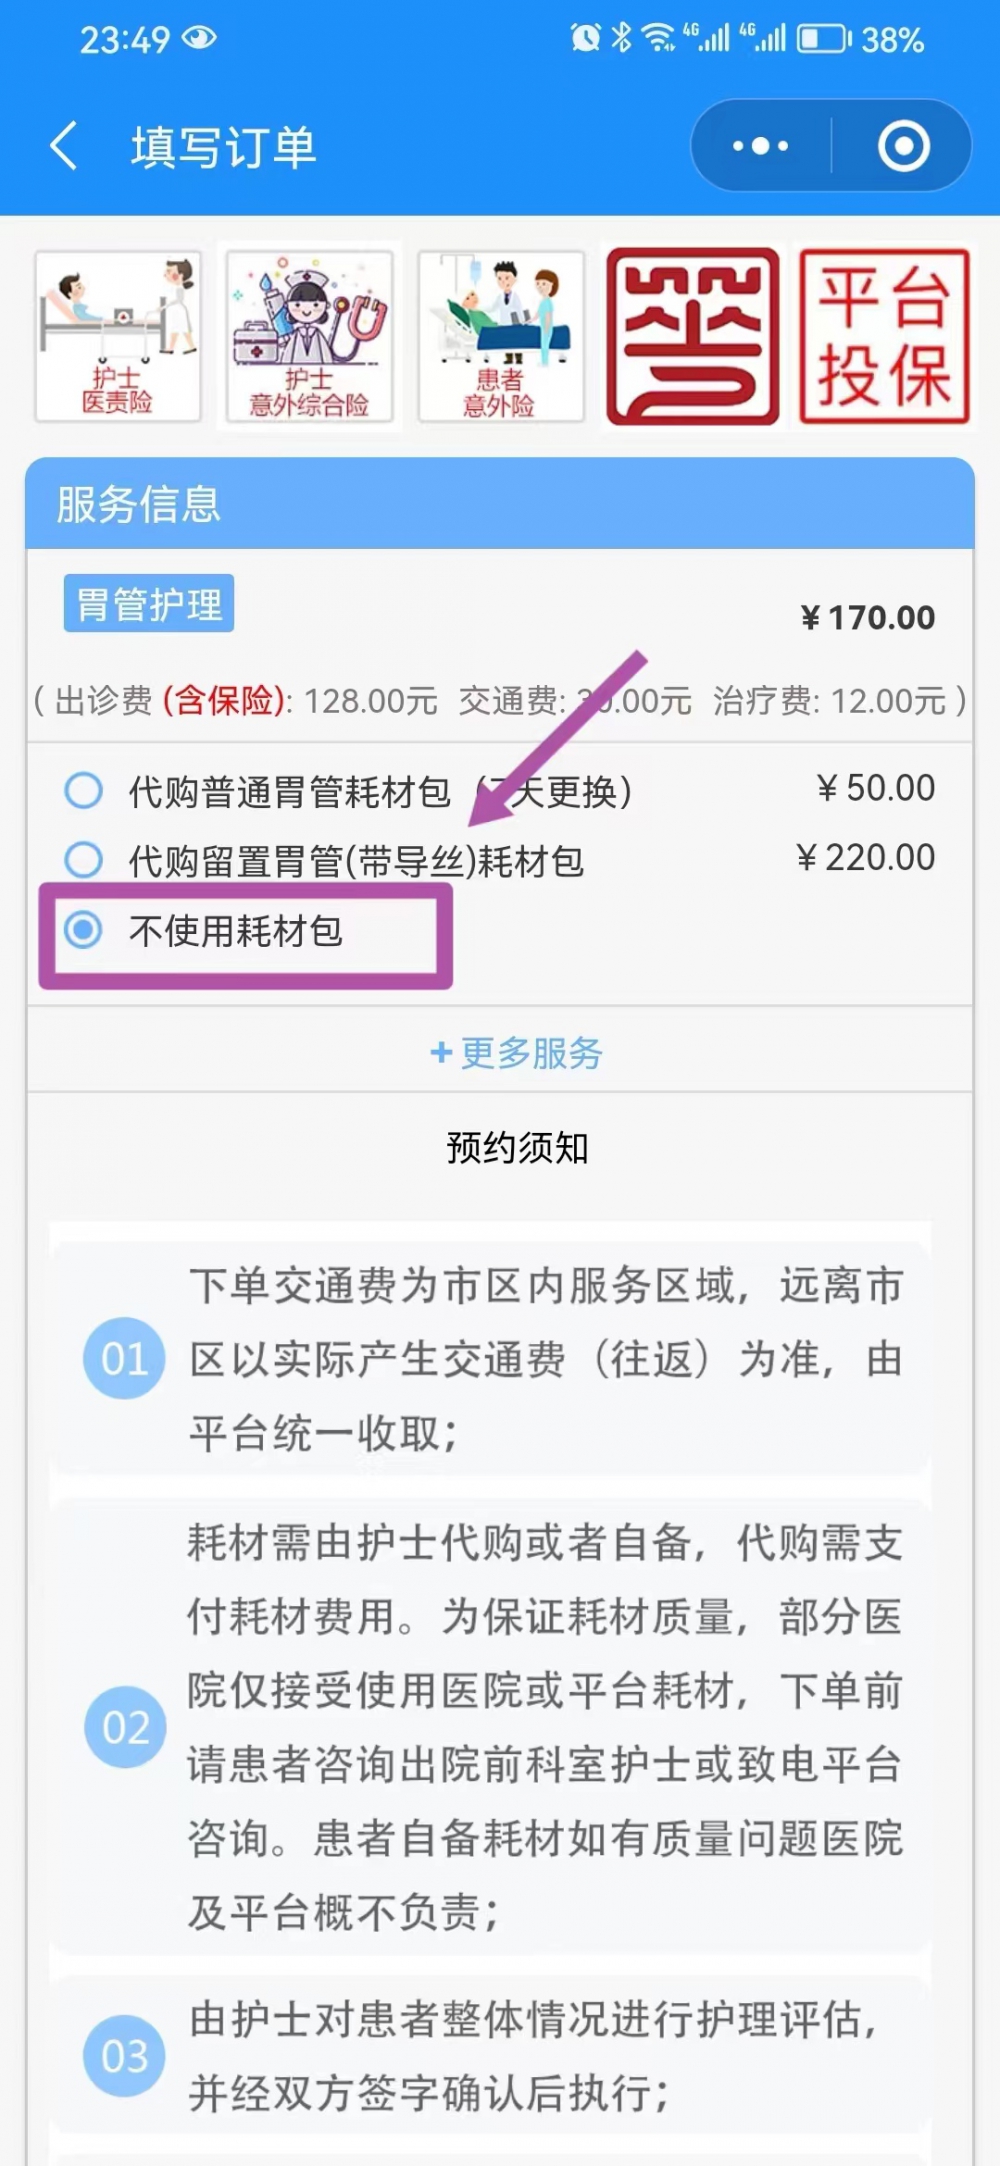
Task: Tap the circular close mini program icon
Action: pyautogui.click(x=903, y=147)
